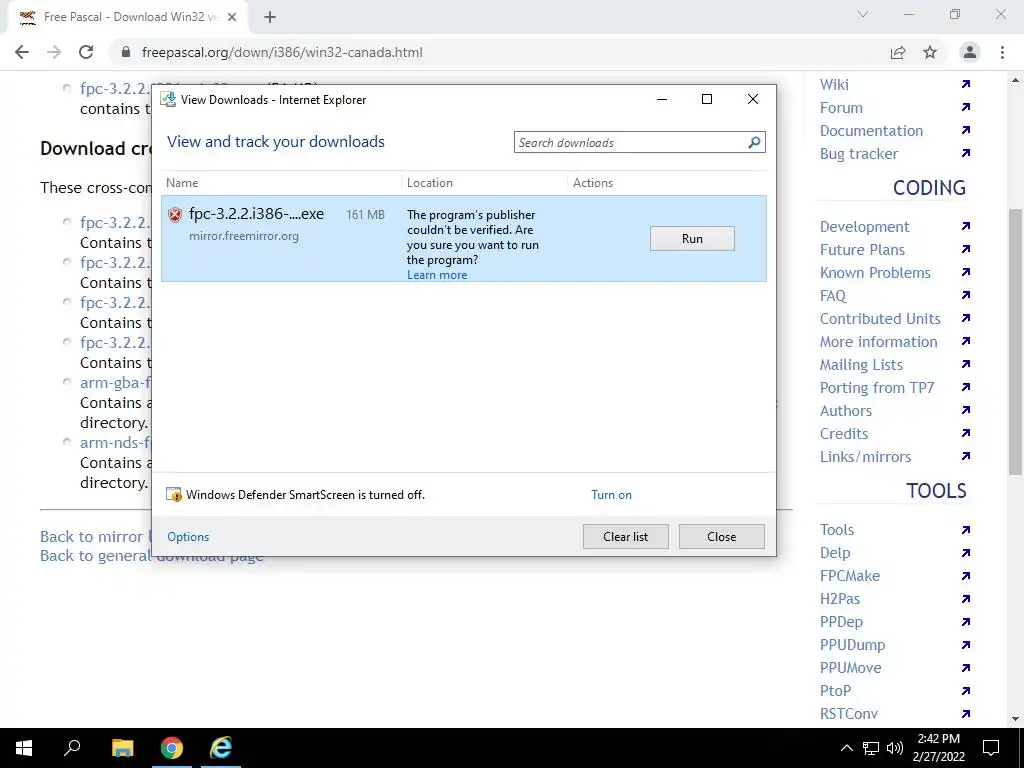The width and height of the screenshot is (1024, 768).
Task: Bookmark this page with star icon
Action: point(930,52)
